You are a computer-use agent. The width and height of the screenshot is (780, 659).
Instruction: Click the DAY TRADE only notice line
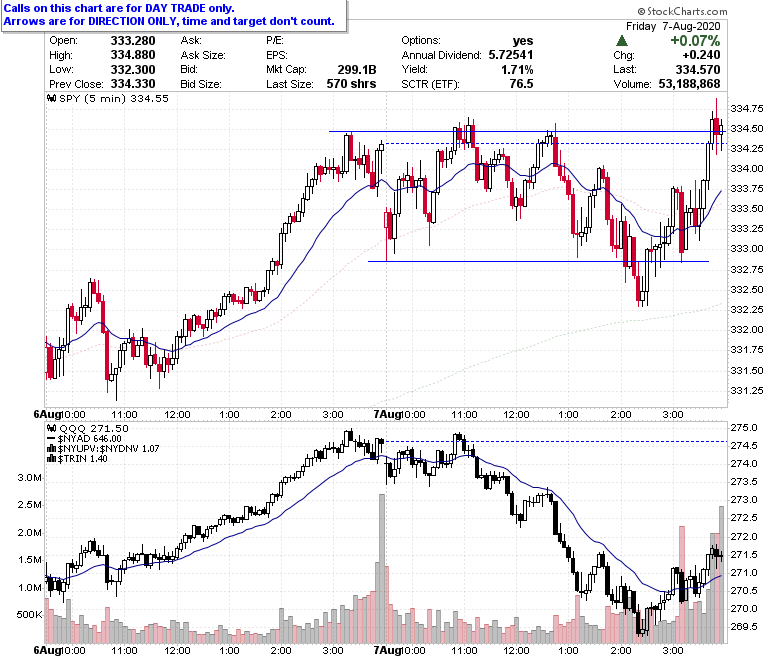click(x=119, y=8)
